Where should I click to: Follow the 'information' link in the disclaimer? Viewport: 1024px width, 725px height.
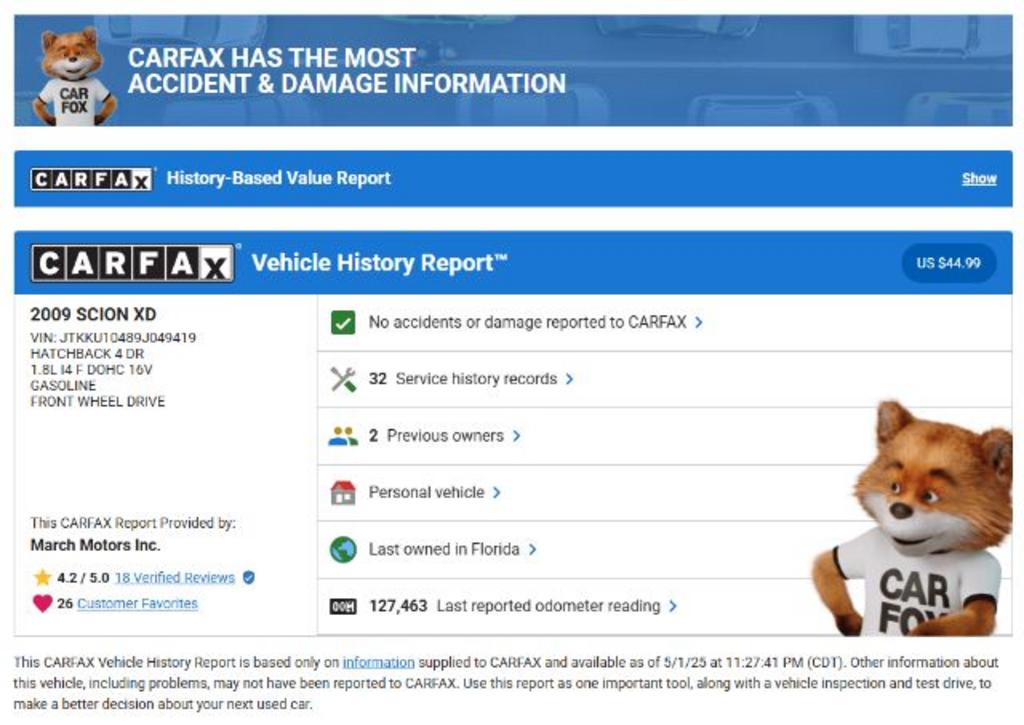(379, 662)
